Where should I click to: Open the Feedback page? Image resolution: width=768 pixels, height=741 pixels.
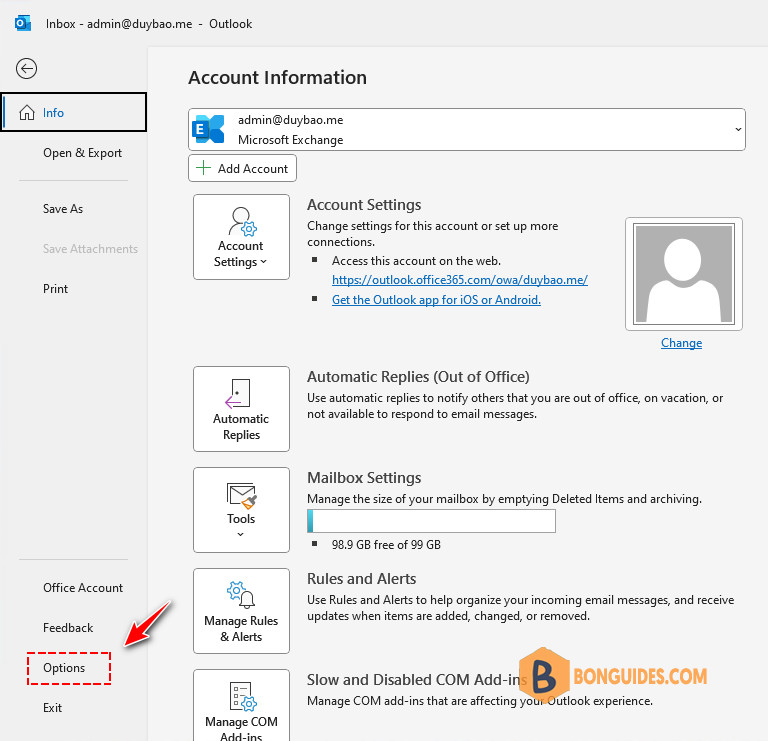pos(68,628)
